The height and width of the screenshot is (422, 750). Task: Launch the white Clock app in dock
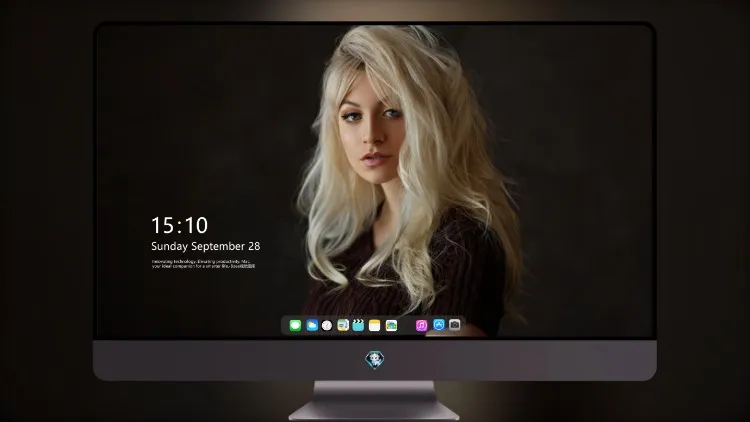click(327, 325)
